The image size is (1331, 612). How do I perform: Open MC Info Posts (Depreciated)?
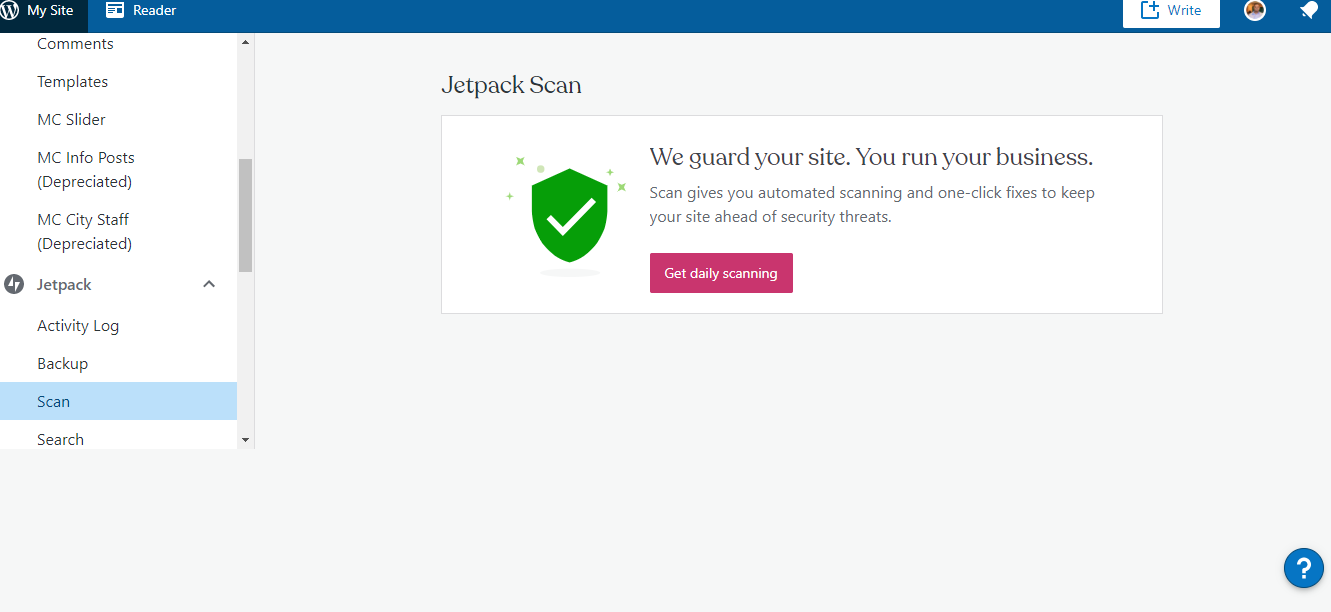(86, 170)
